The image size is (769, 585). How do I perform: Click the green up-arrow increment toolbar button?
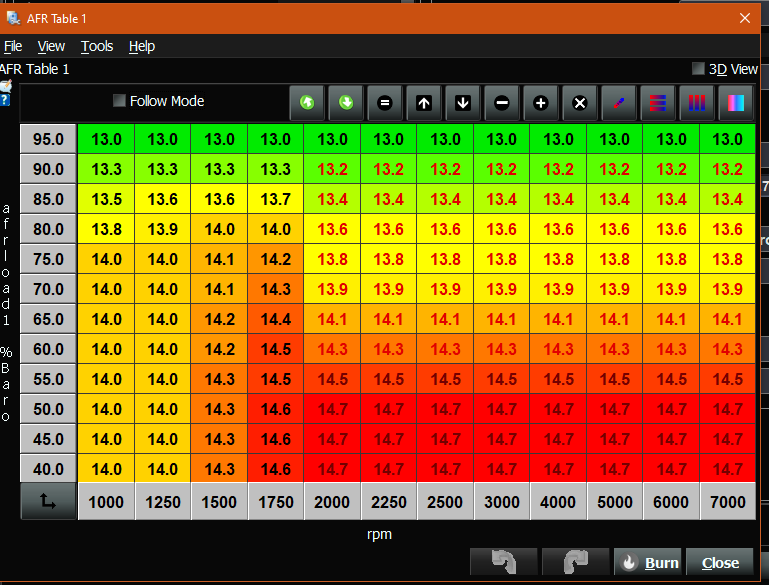pos(308,103)
